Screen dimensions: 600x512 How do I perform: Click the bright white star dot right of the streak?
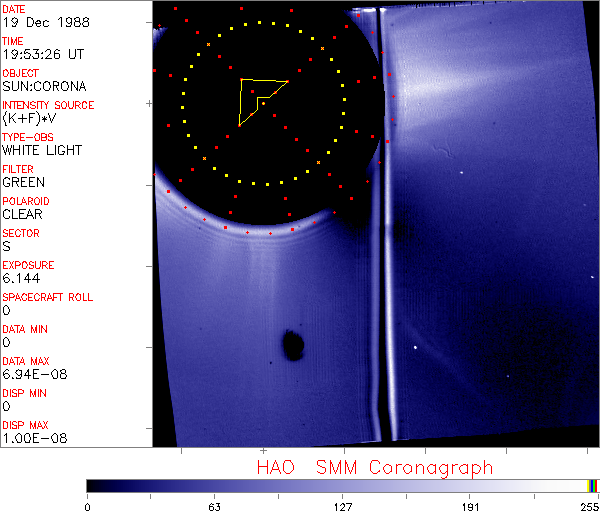[415, 347]
